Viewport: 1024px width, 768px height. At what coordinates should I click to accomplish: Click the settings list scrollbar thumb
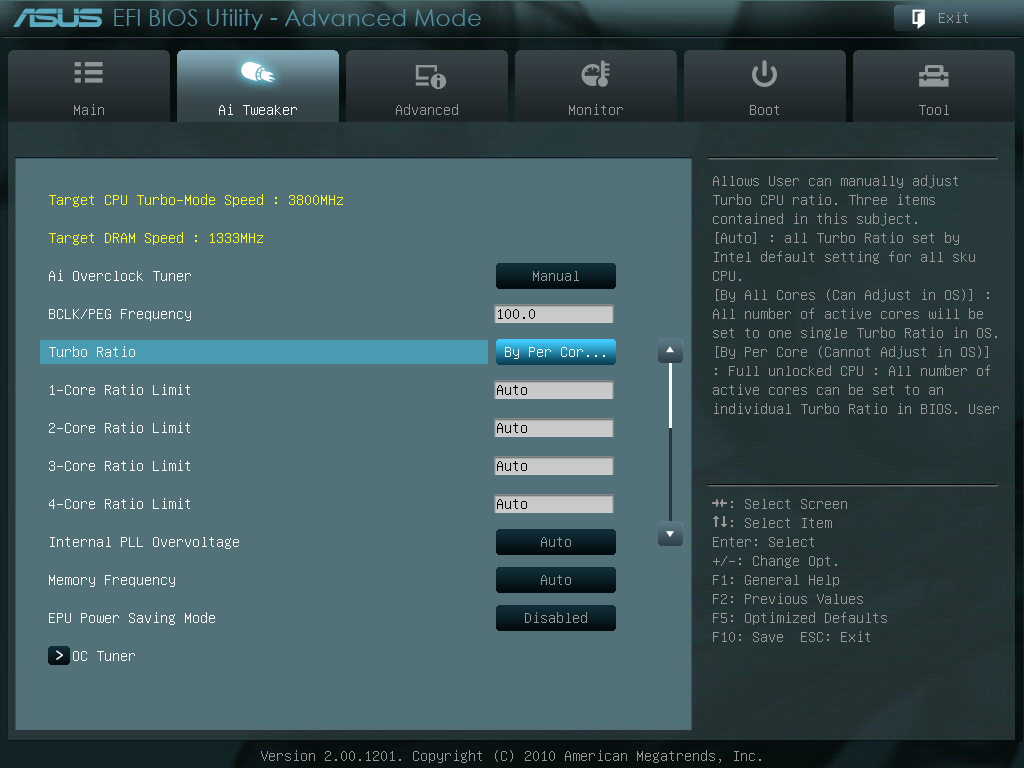click(670, 396)
